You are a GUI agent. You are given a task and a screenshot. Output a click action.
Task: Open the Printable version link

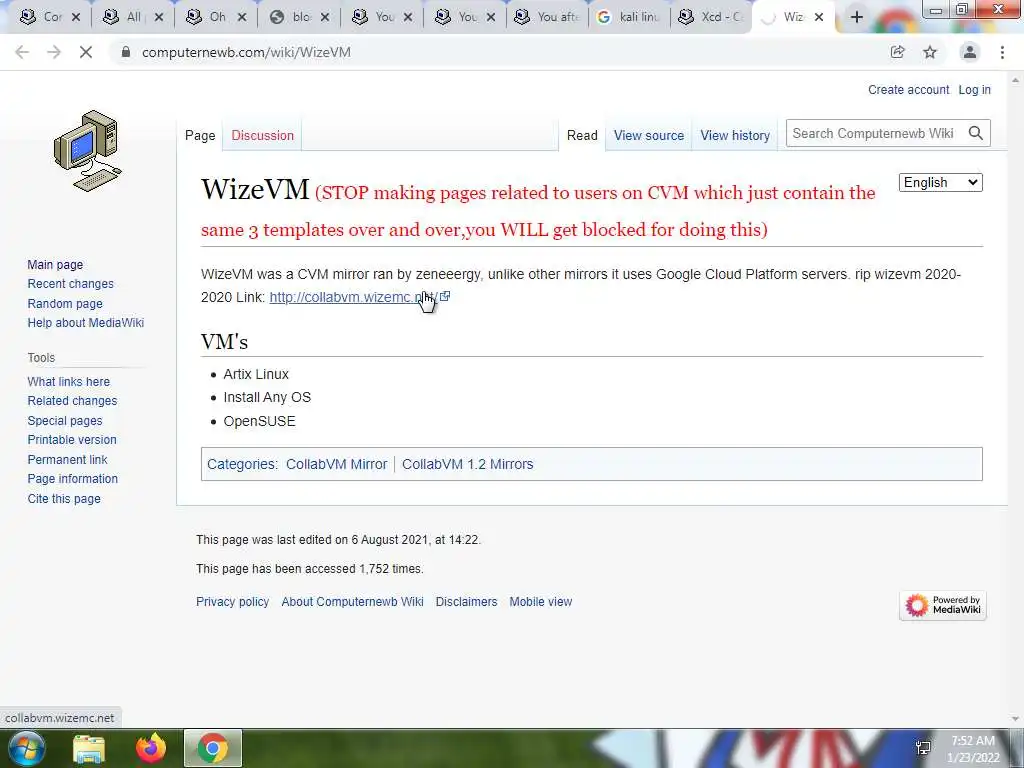click(x=72, y=440)
